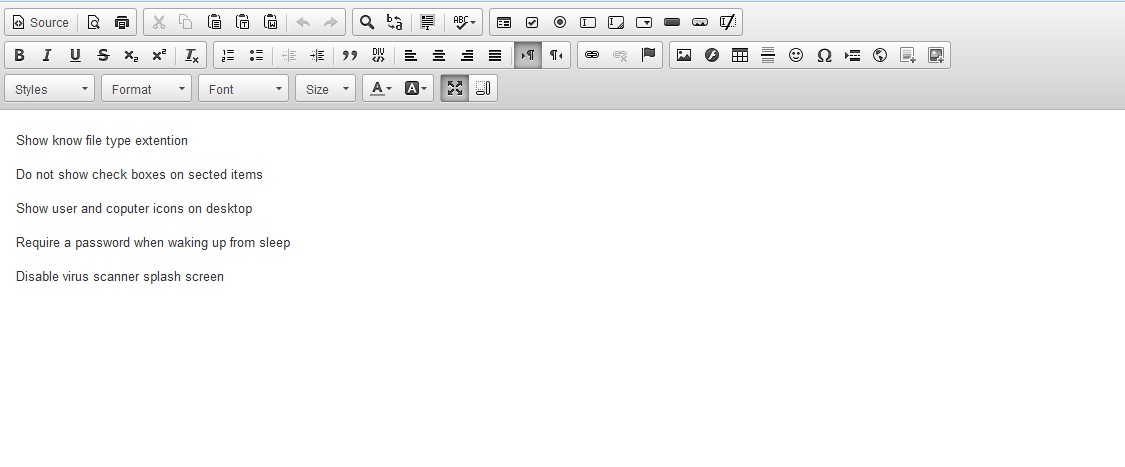
Task: Click the Link insert icon
Action: click(x=592, y=56)
